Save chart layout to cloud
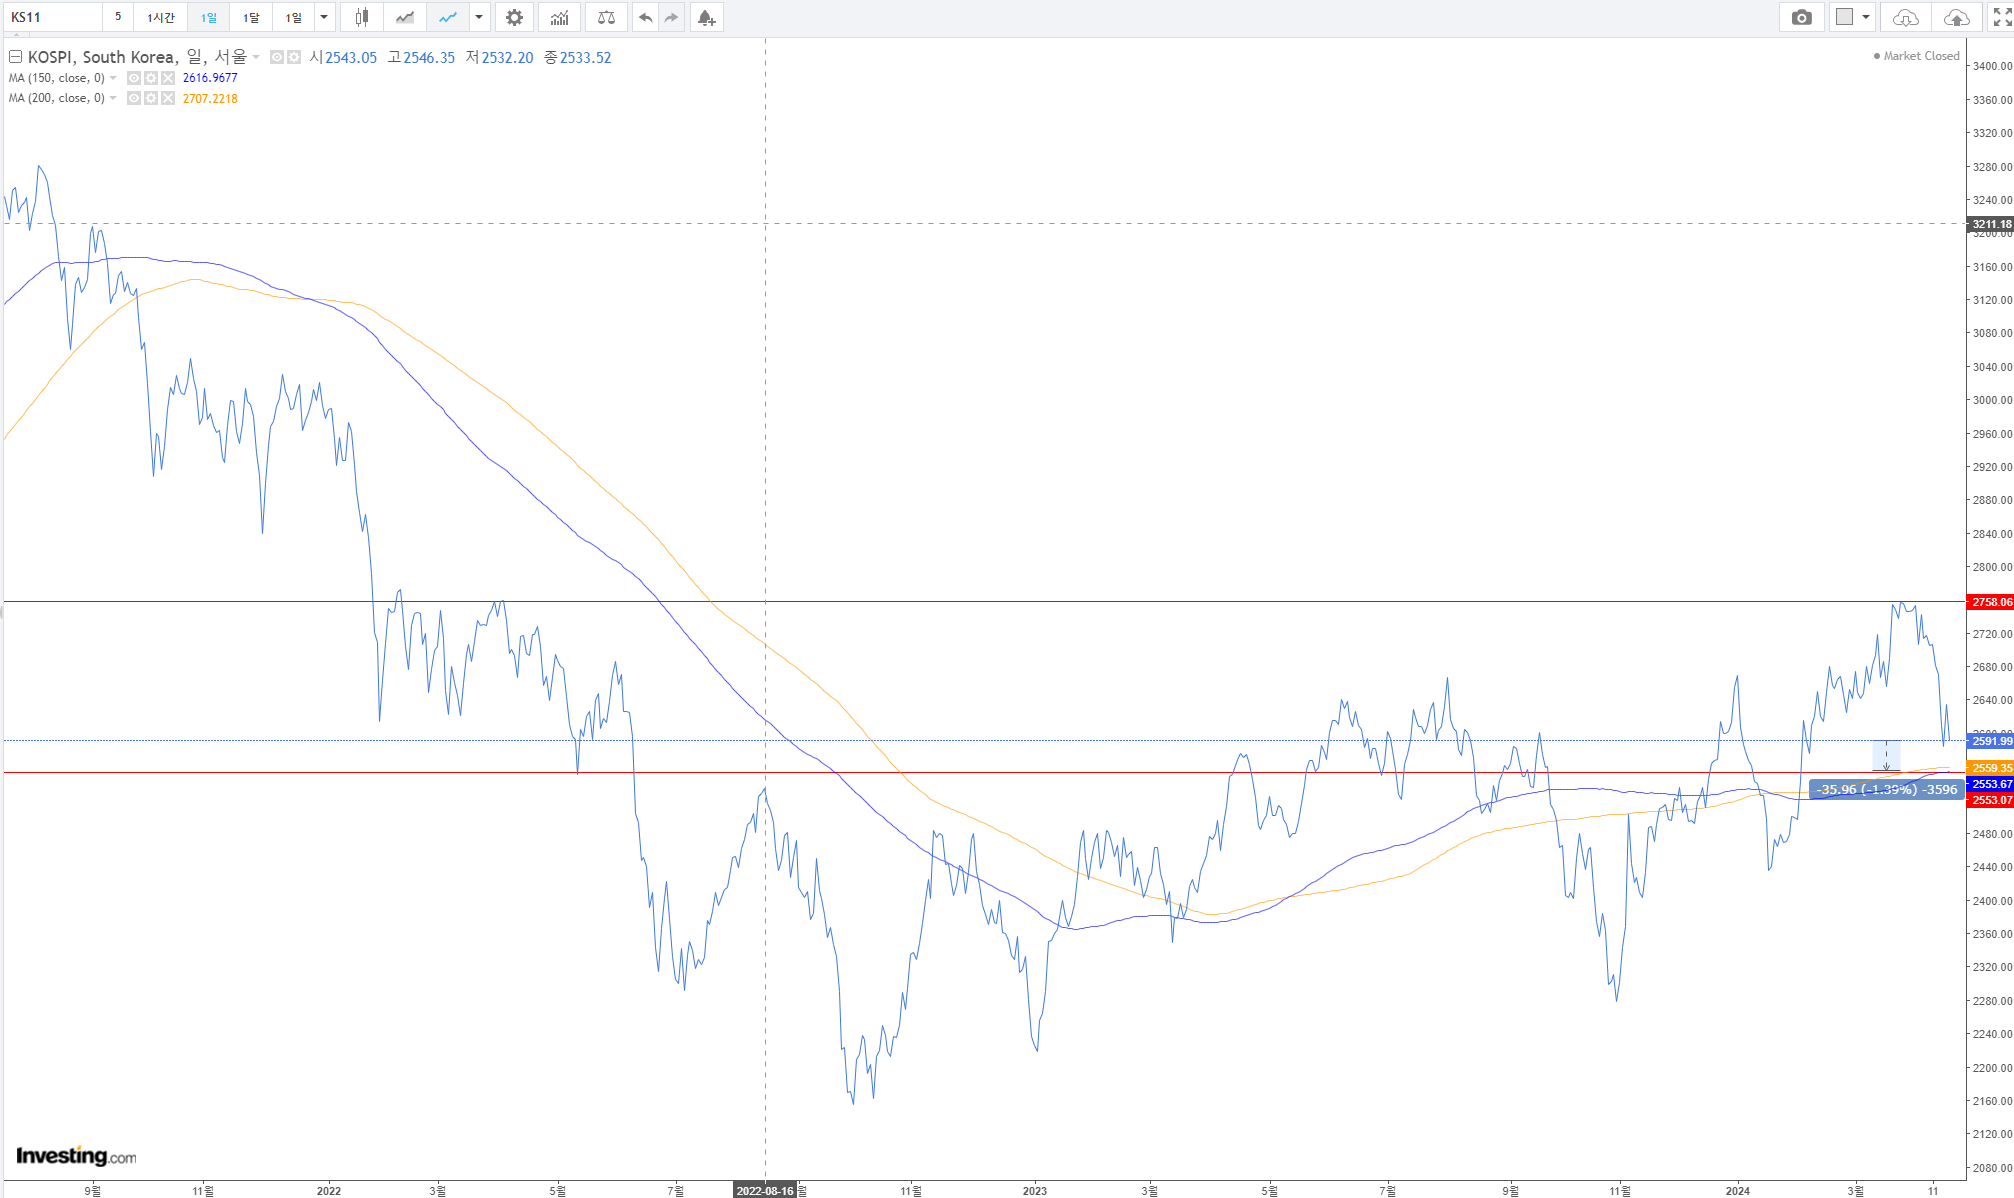The image size is (2014, 1198). [x=1956, y=17]
